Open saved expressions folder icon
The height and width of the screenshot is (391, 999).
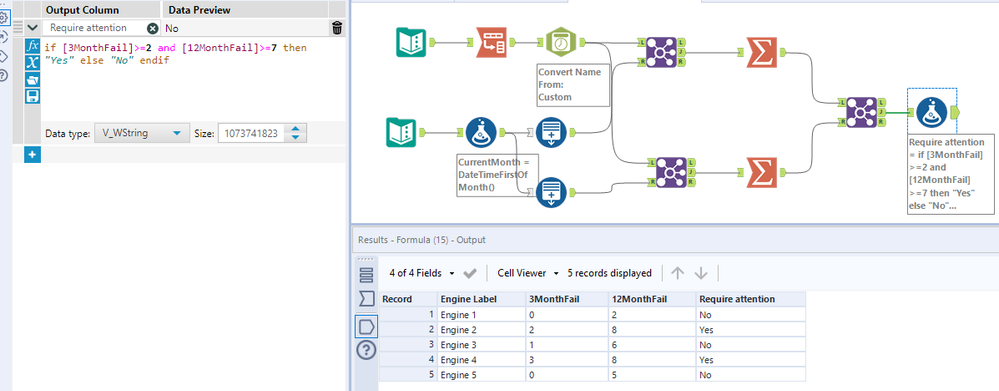click(x=32, y=80)
